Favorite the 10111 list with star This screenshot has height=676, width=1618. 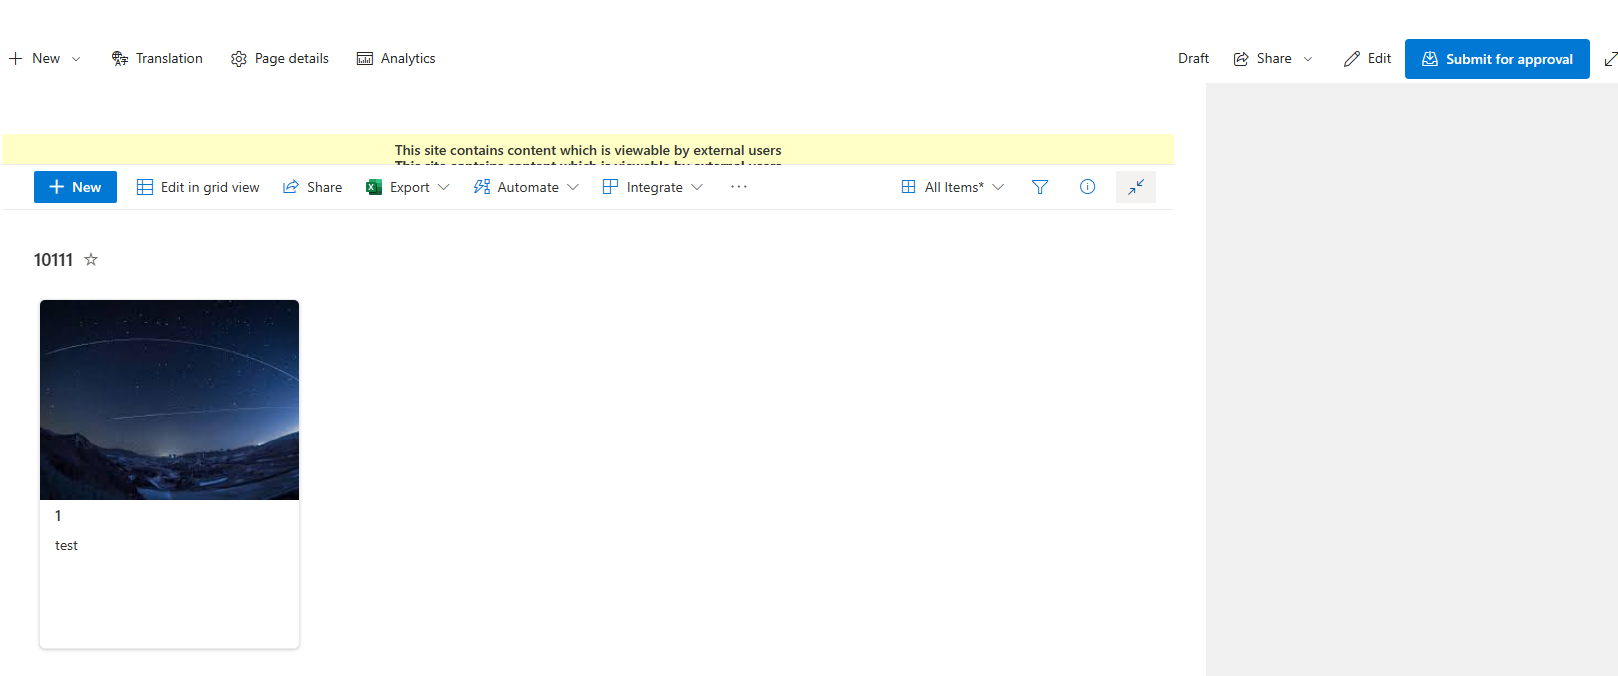point(91,260)
